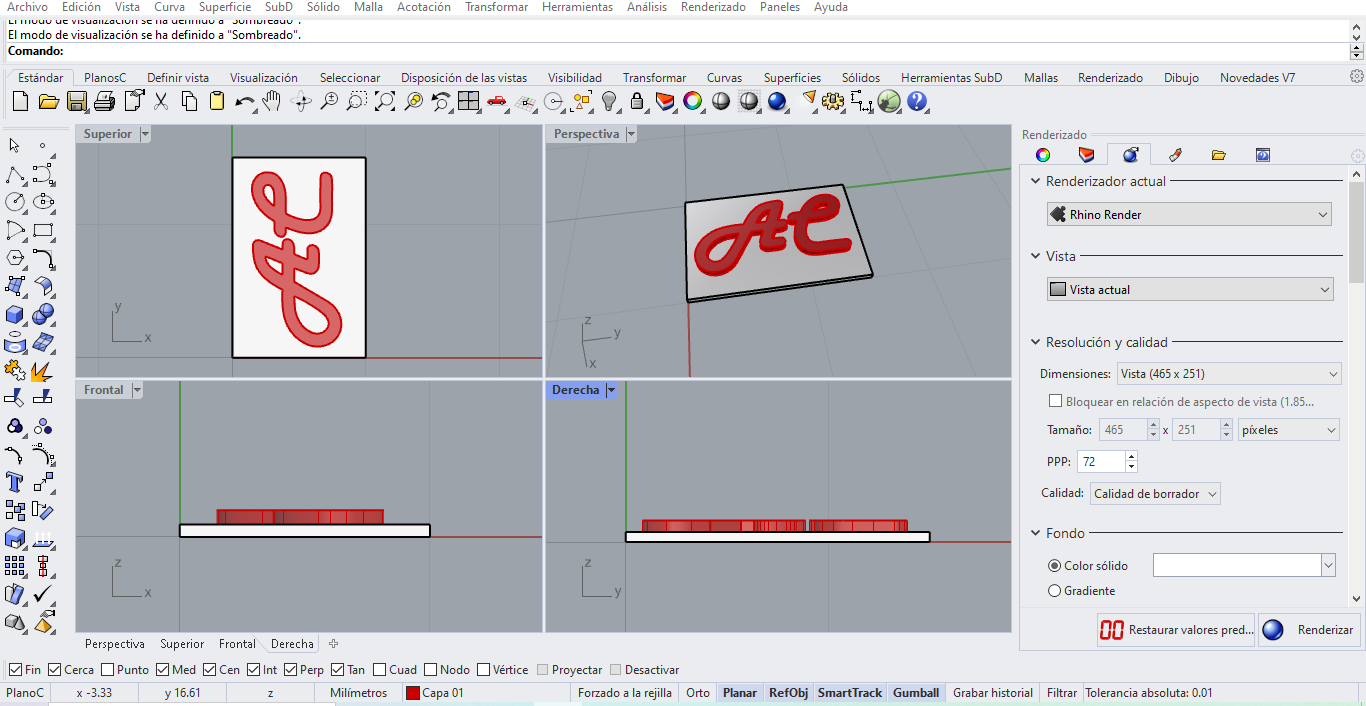Click the New file icon
Screen dimensions: 1366x706
[x=20, y=101]
